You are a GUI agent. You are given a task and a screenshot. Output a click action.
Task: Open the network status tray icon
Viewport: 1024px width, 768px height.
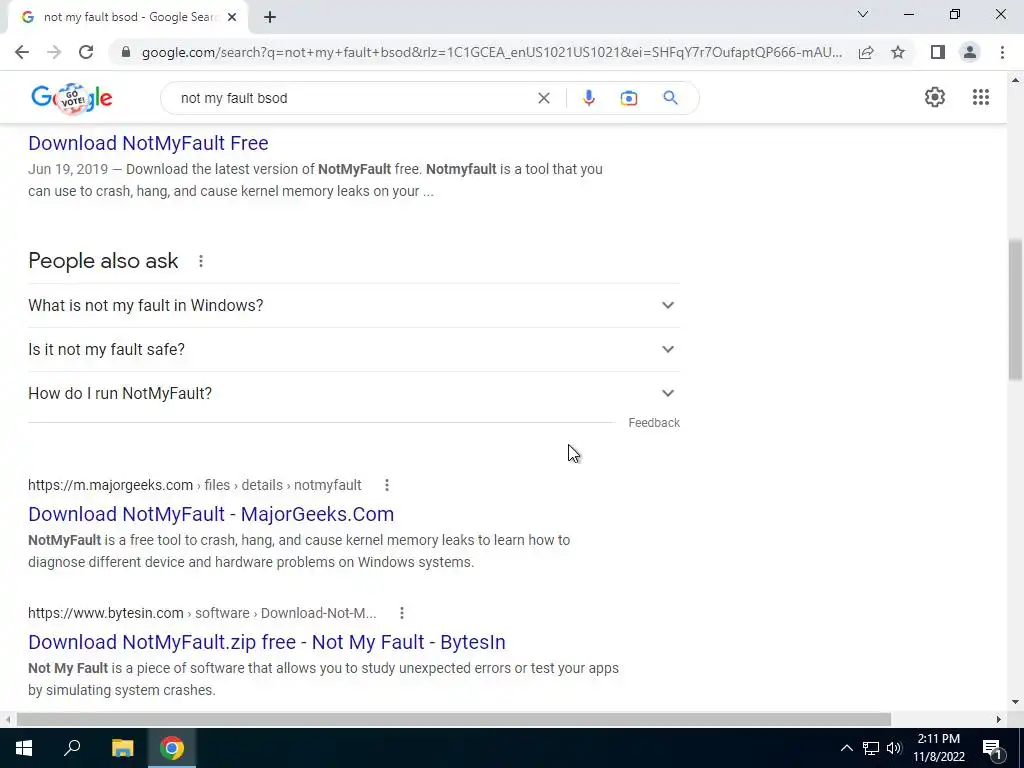tap(871, 748)
